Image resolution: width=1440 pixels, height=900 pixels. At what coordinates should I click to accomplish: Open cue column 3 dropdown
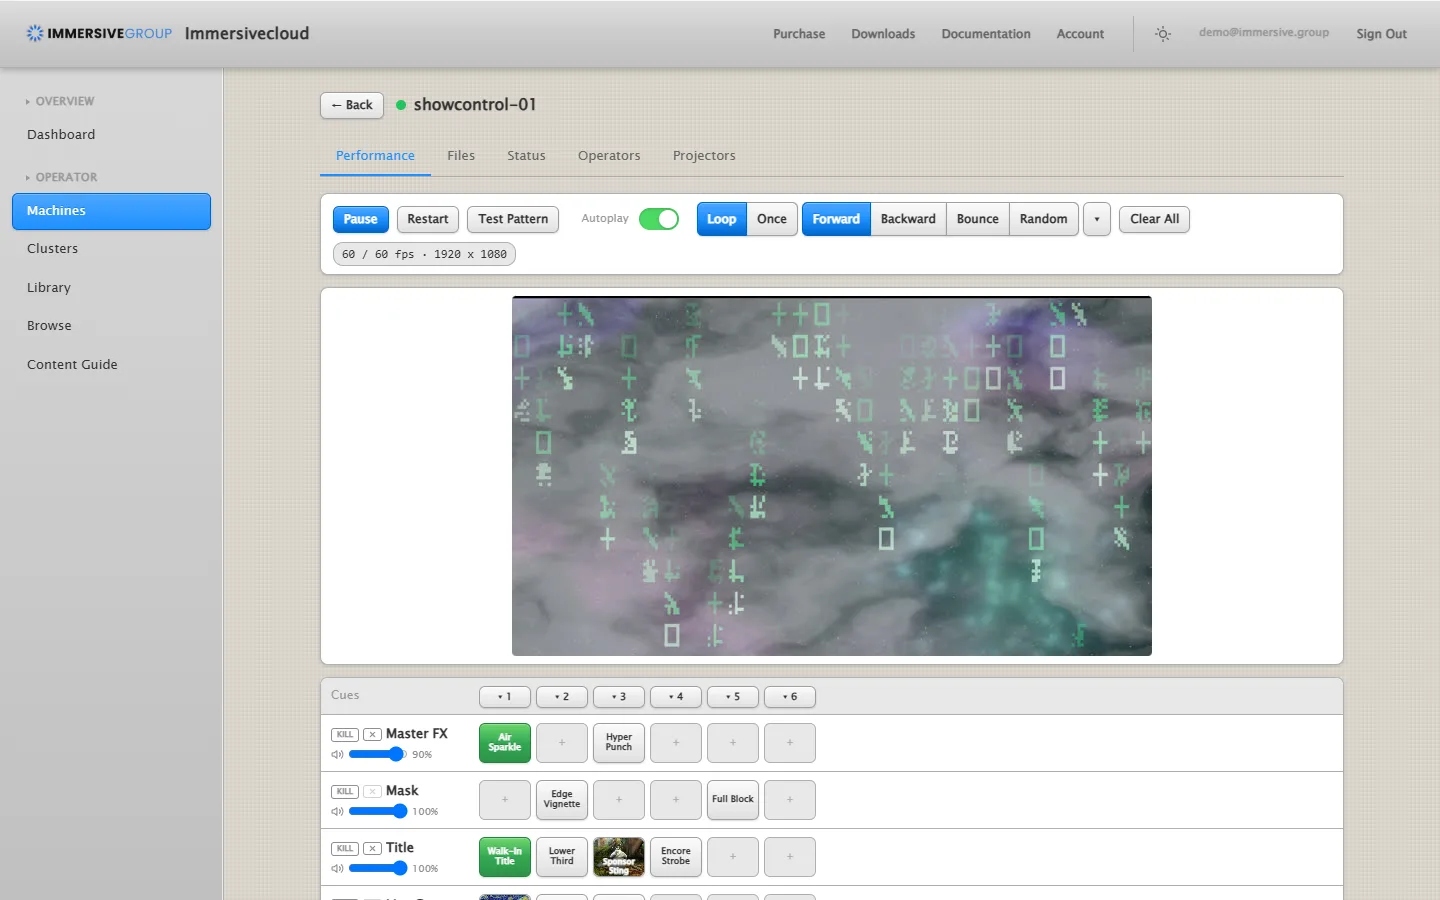619,697
